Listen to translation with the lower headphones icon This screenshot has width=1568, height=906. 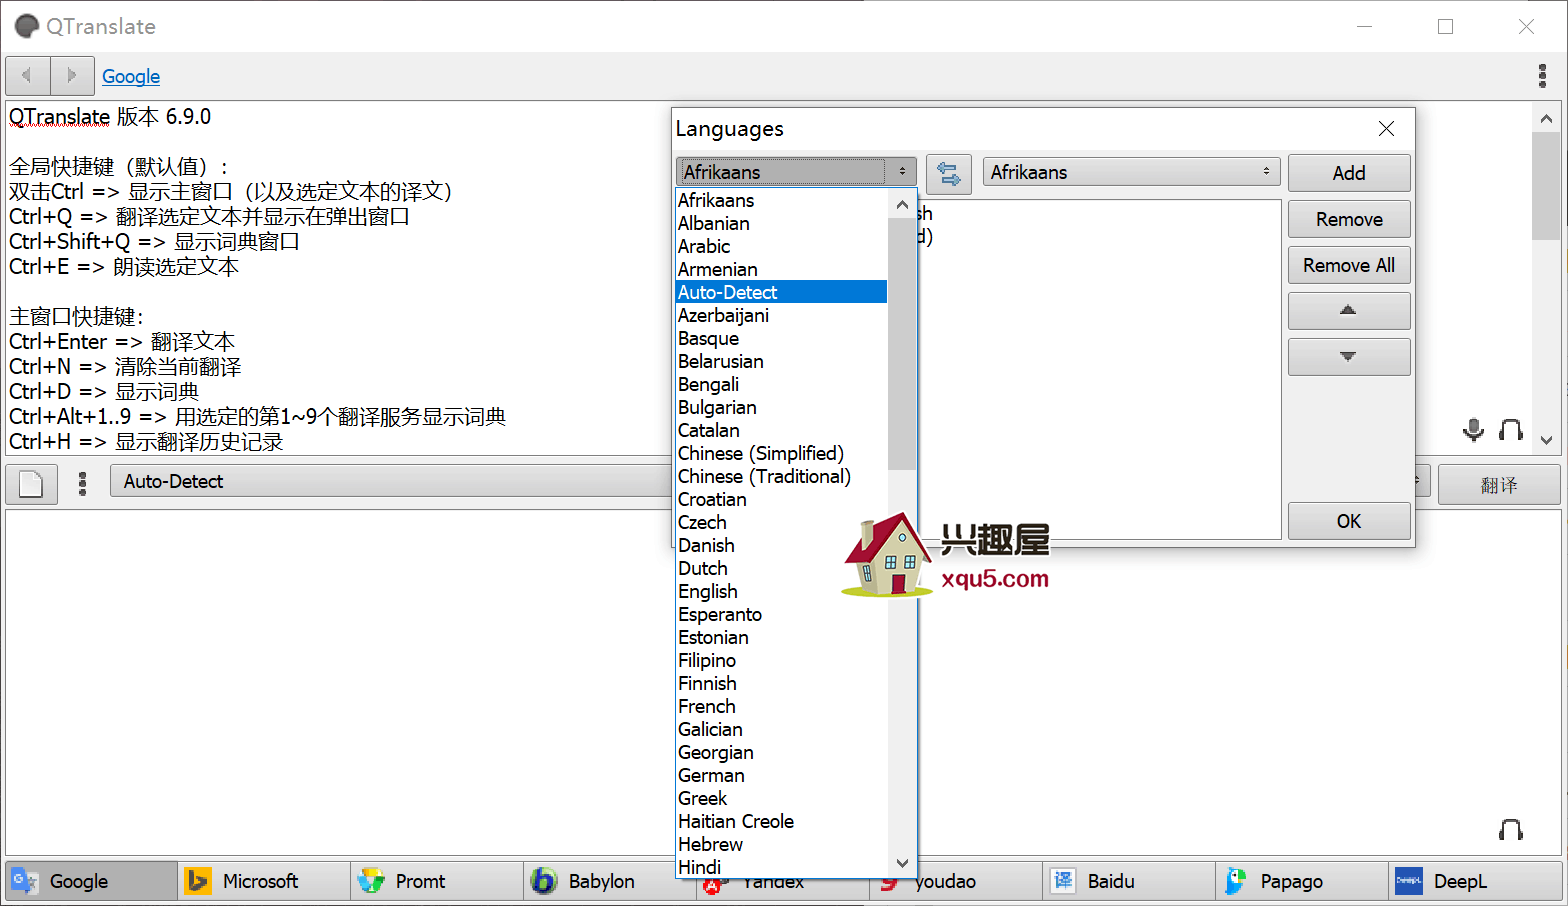1511,829
